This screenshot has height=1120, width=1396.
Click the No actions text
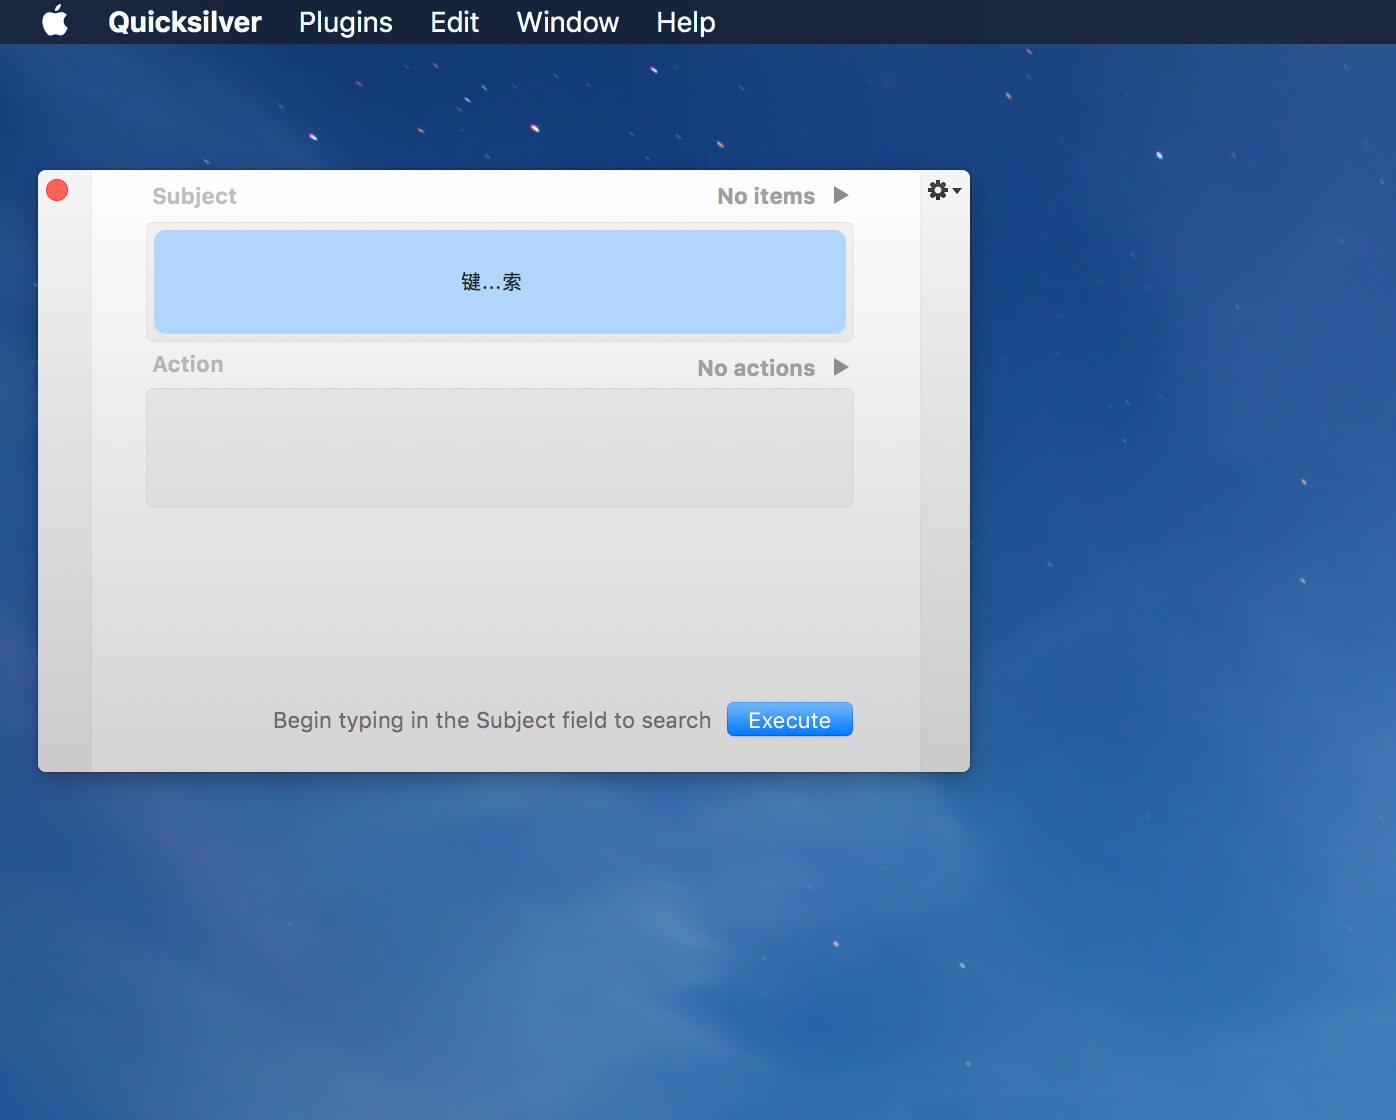(x=756, y=368)
